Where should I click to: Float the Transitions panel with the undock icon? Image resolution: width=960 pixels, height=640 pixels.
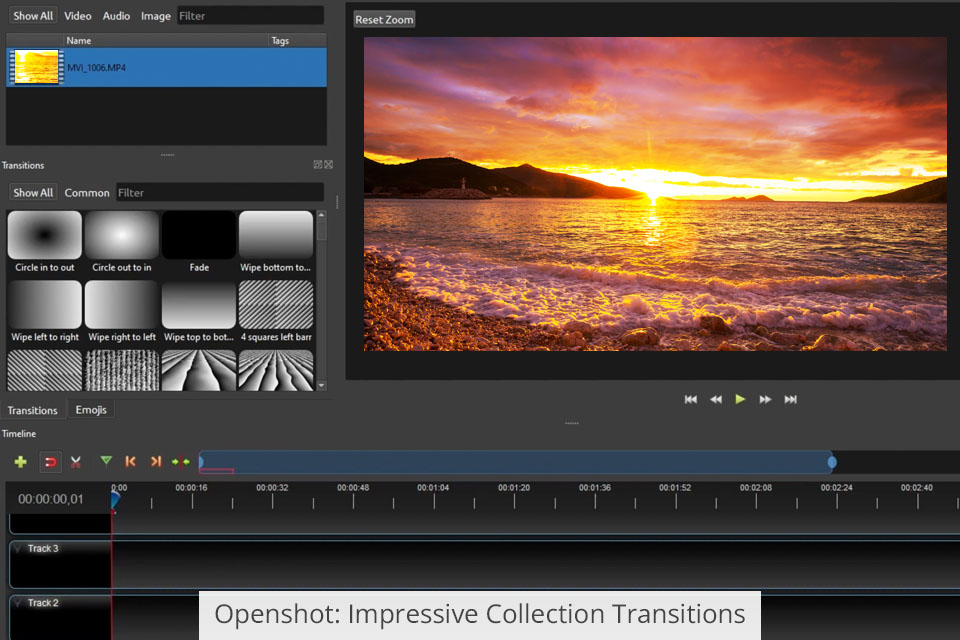(x=318, y=165)
